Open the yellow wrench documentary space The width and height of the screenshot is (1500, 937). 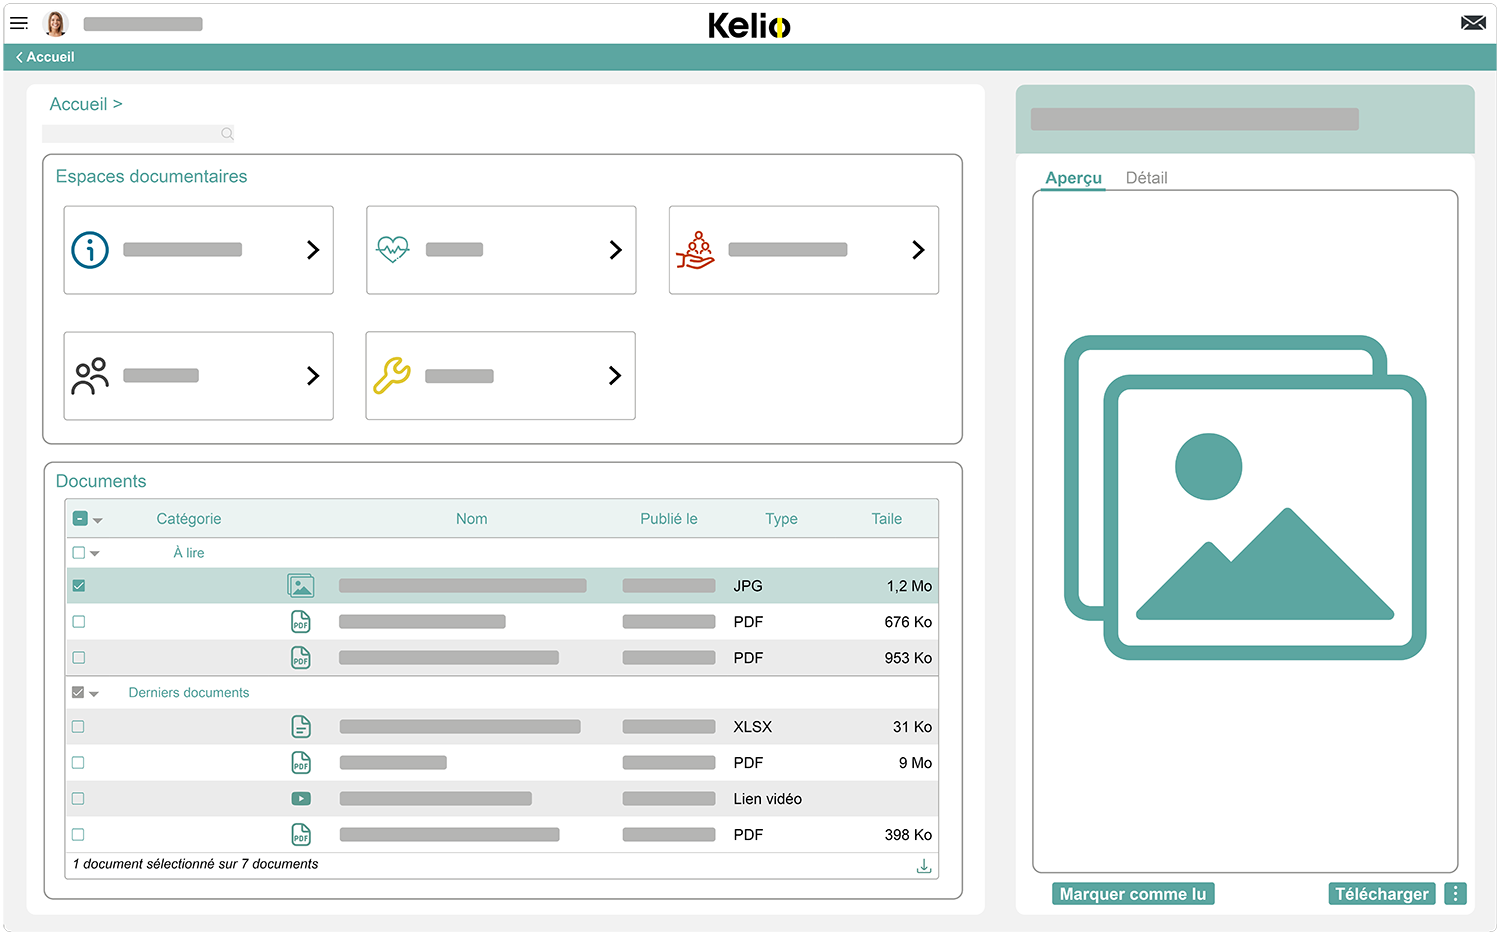point(392,375)
